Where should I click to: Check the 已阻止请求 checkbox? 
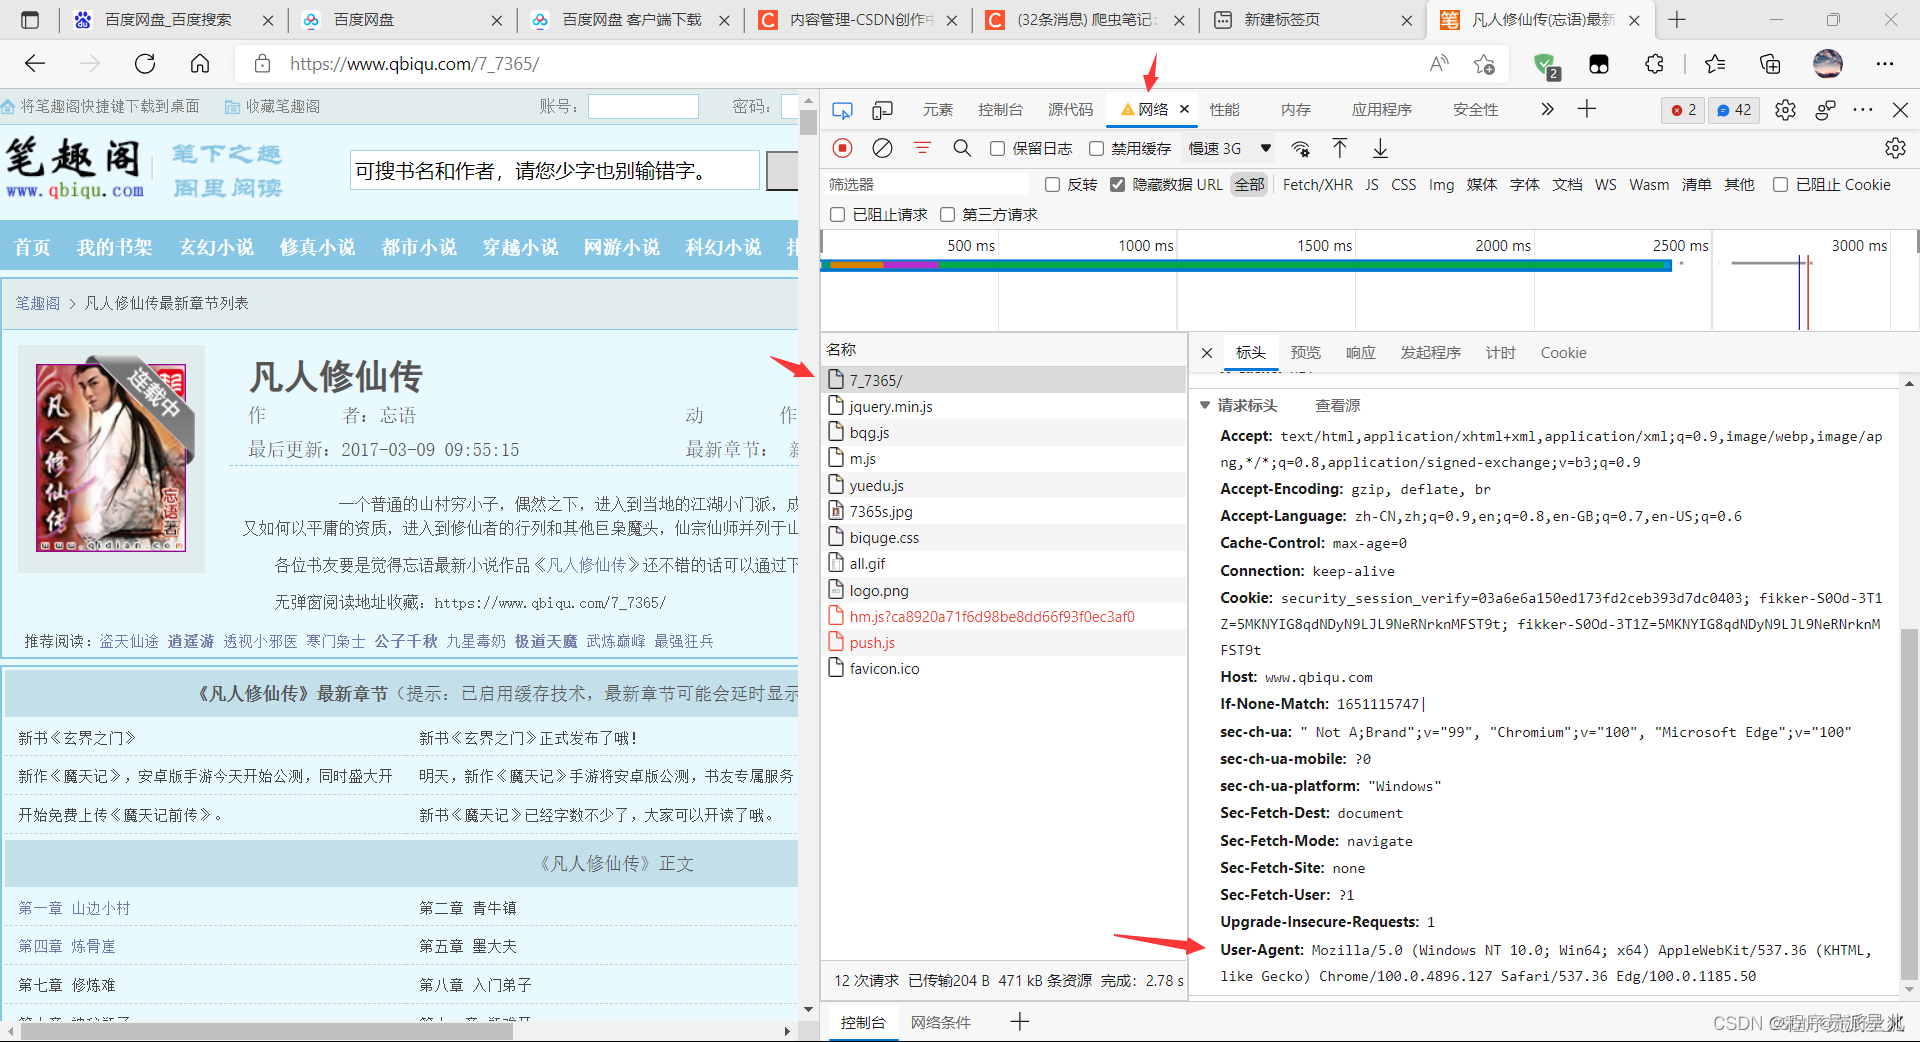(x=838, y=215)
